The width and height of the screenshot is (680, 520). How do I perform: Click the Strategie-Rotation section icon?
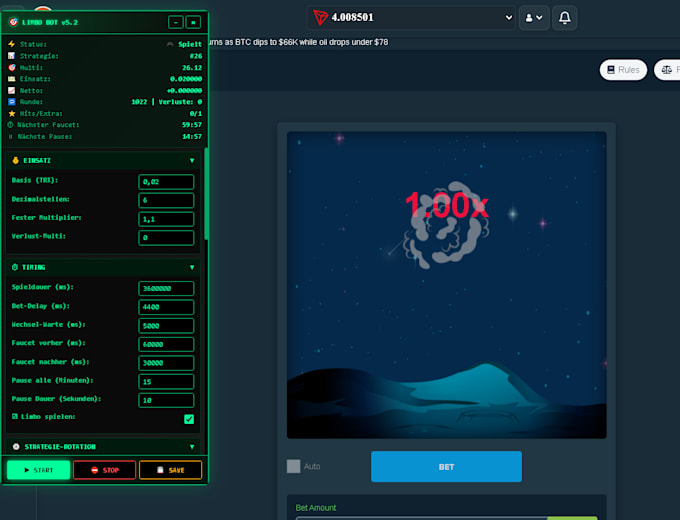tap(16, 446)
